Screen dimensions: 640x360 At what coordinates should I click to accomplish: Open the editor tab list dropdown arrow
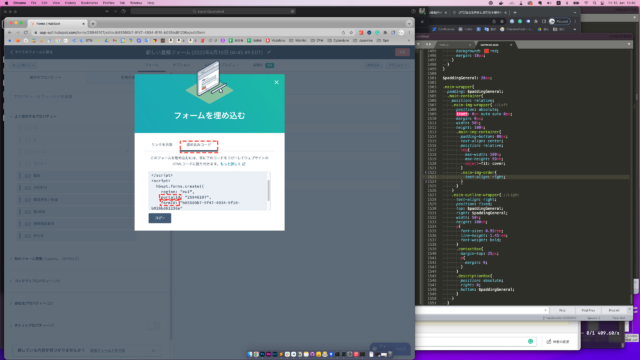(629, 44)
